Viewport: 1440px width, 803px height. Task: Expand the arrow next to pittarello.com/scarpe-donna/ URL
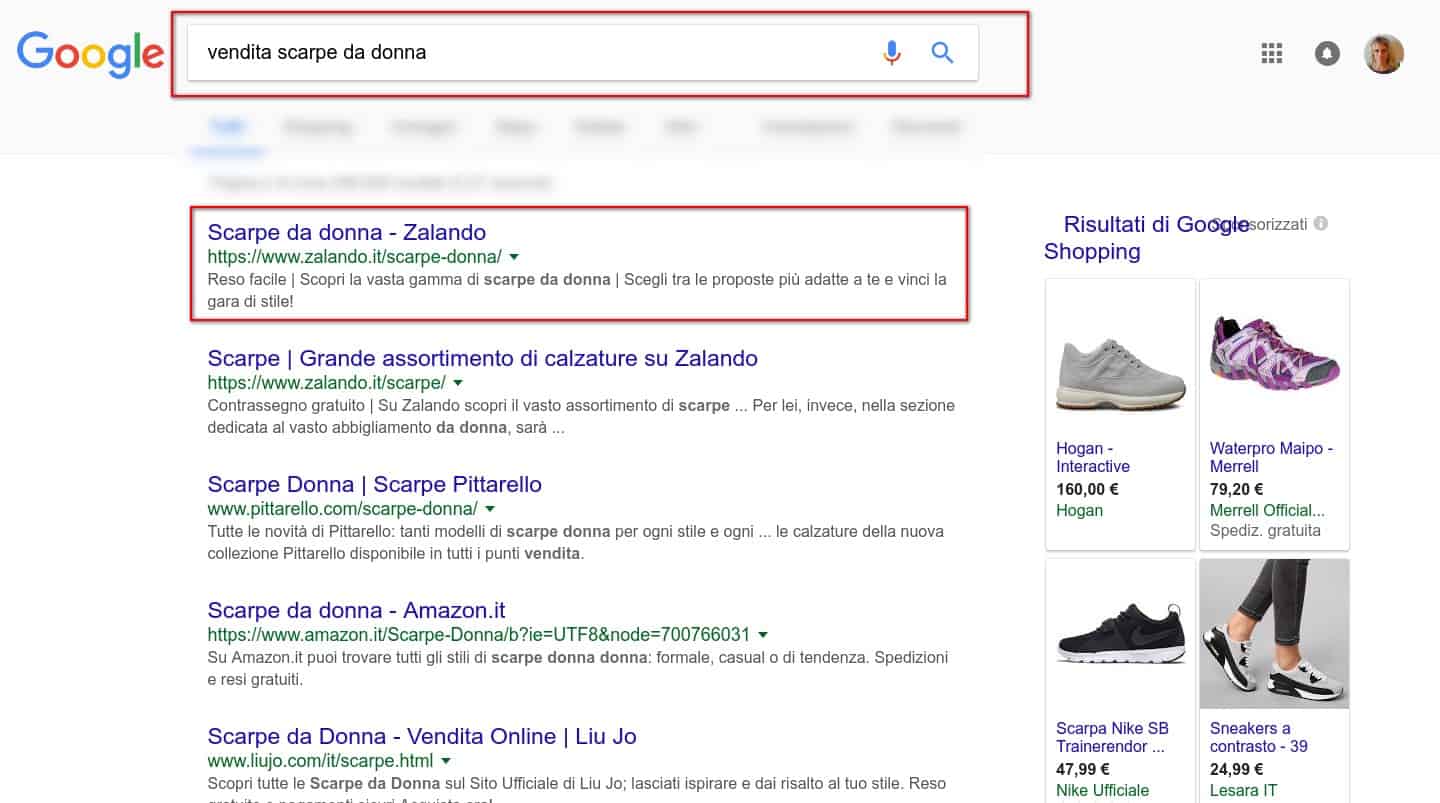pos(490,509)
